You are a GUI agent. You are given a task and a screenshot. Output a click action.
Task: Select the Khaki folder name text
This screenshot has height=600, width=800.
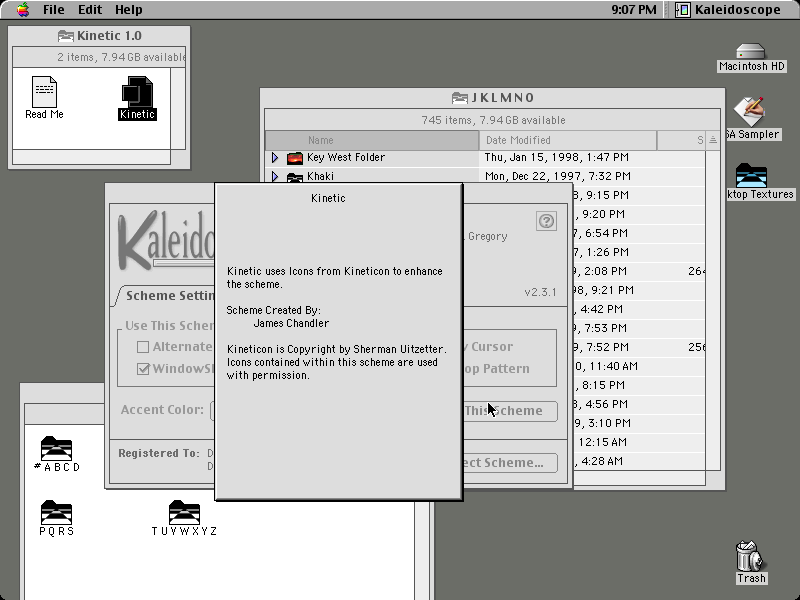[320, 177]
